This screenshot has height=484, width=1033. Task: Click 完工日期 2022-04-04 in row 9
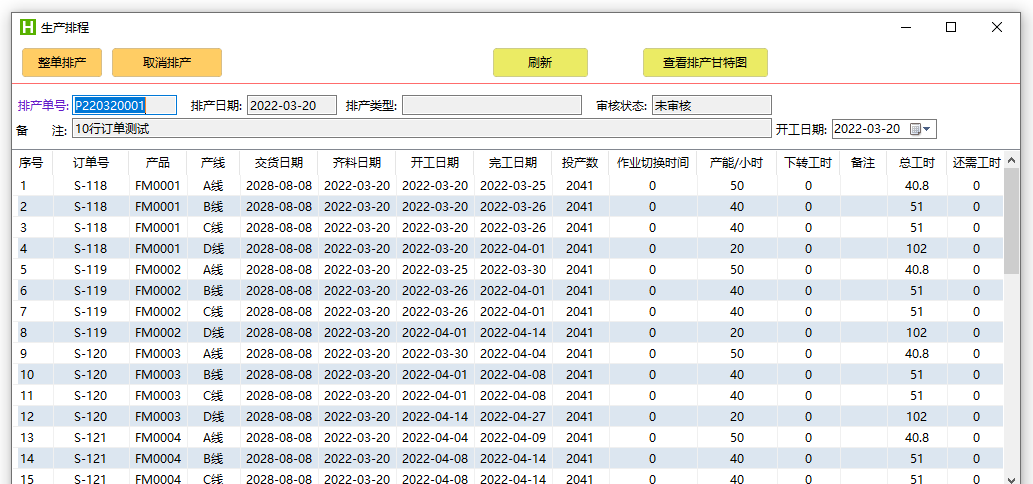pos(513,354)
